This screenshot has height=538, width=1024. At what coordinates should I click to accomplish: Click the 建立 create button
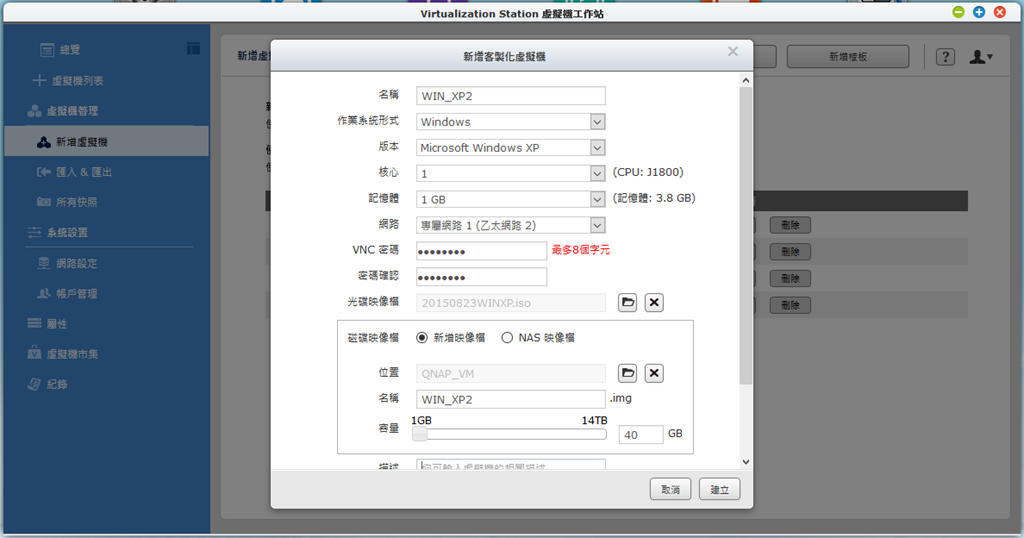click(719, 489)
